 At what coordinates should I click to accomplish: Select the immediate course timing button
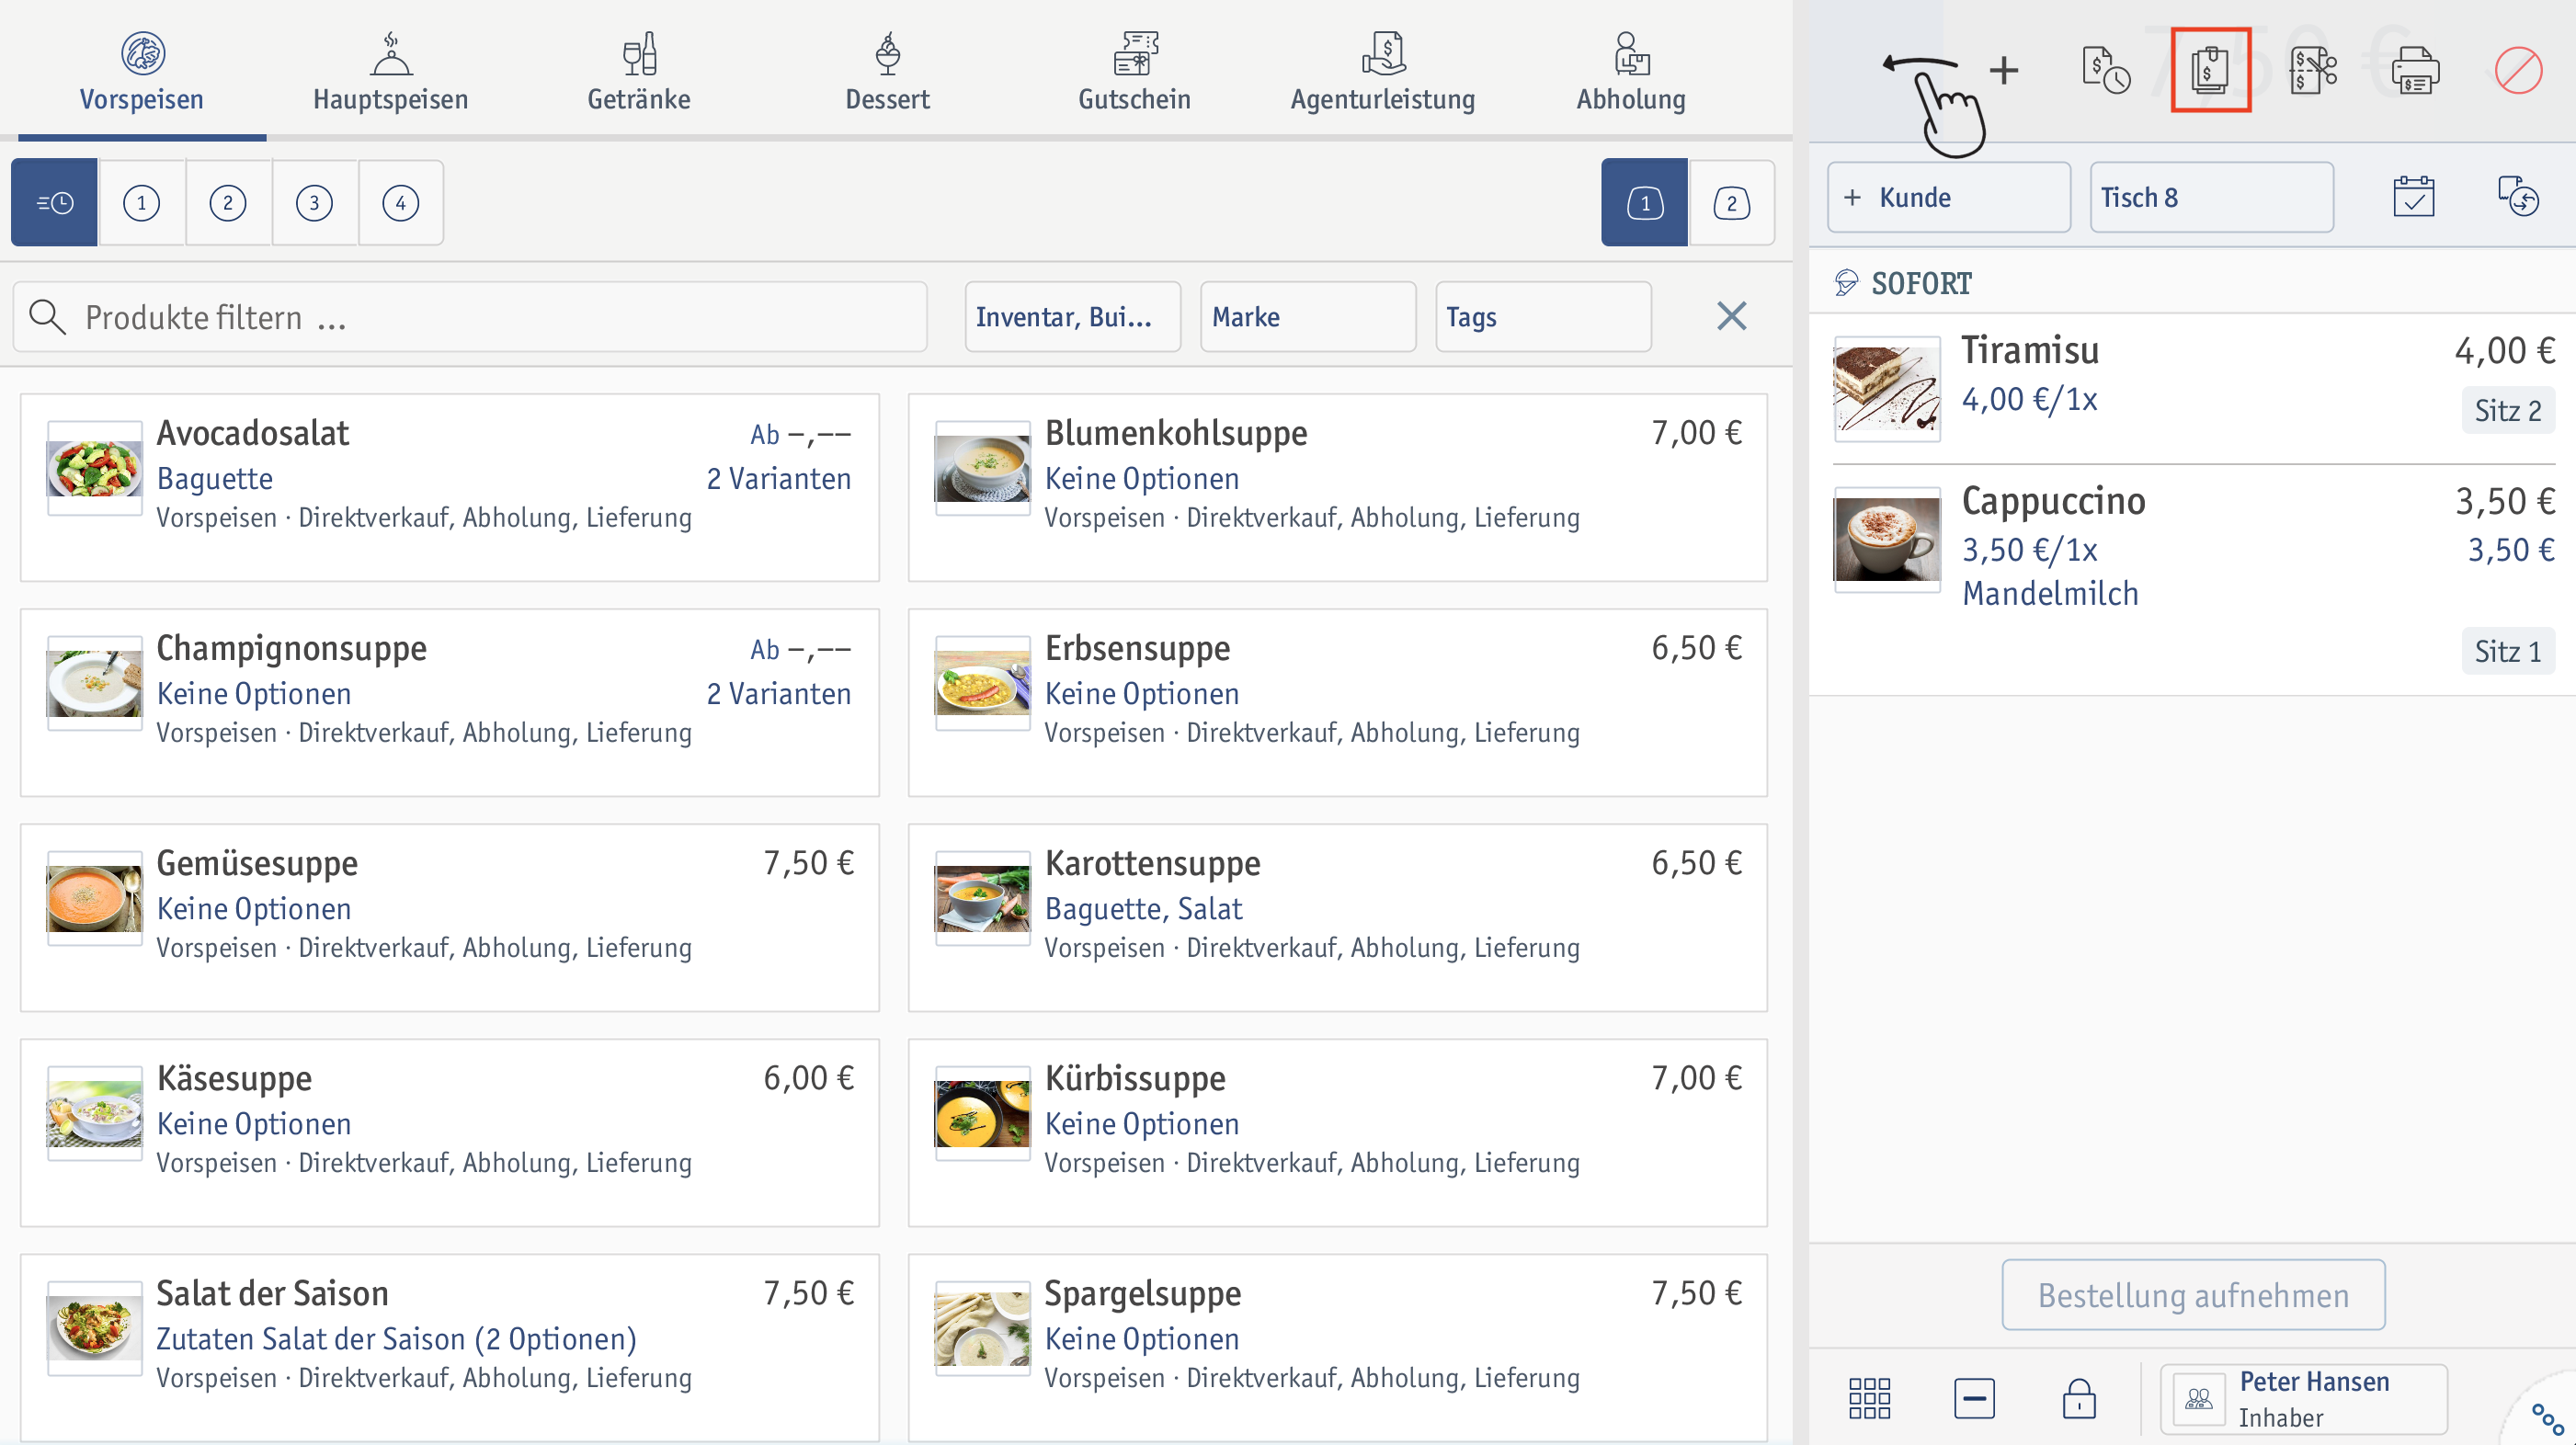point(54,202)
